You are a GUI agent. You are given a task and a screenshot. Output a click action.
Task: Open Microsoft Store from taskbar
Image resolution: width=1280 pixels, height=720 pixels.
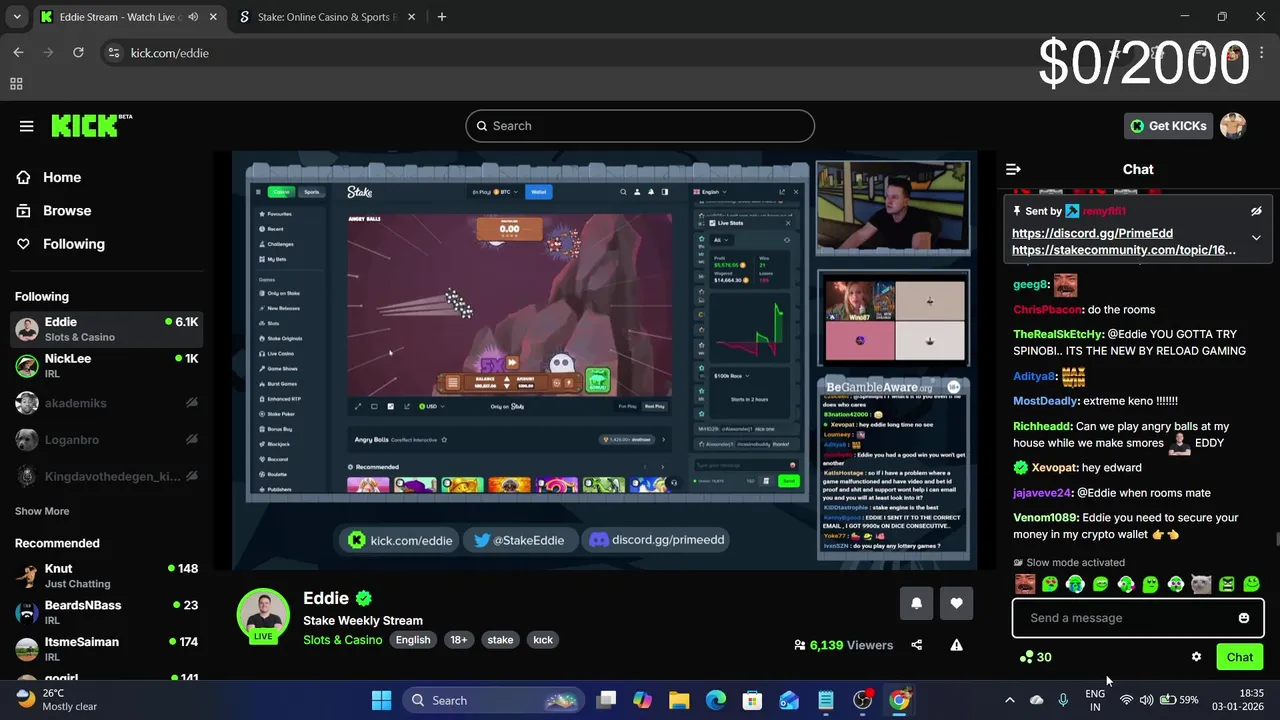(x=752, y=700)
